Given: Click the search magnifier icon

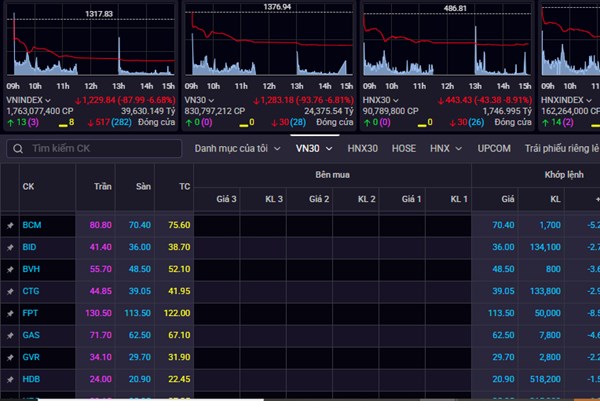Looking at the screenshot, I should coord(15,148).
